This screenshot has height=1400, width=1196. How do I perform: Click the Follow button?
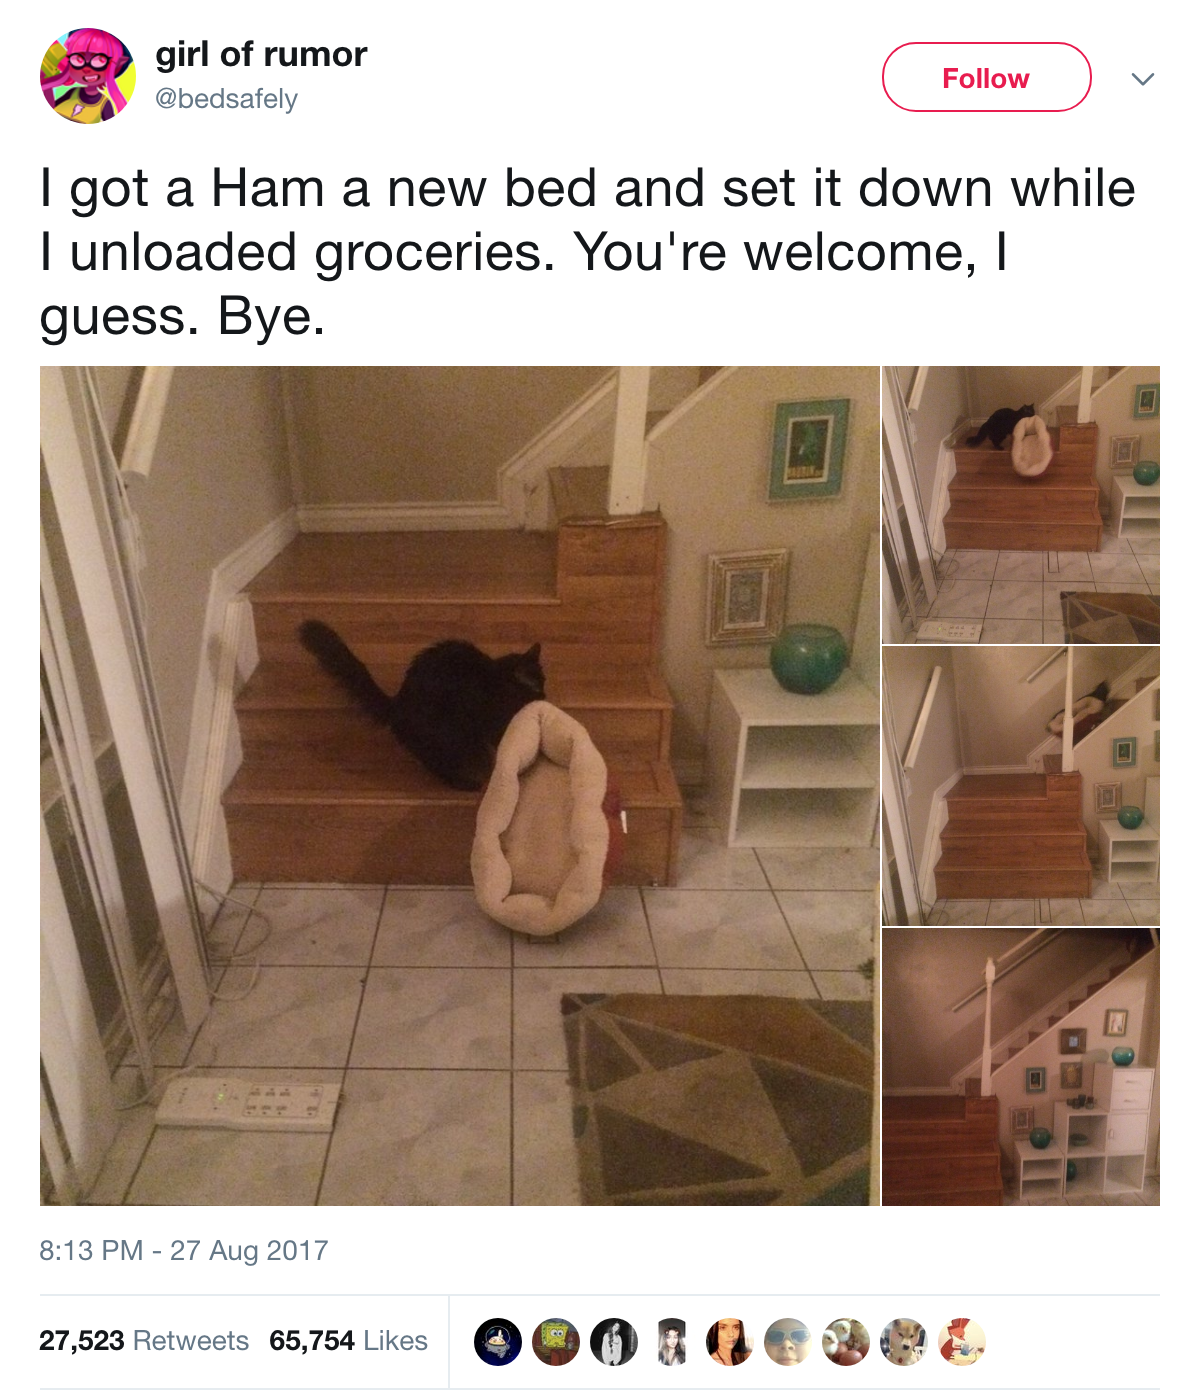click(x=986, y=77)
